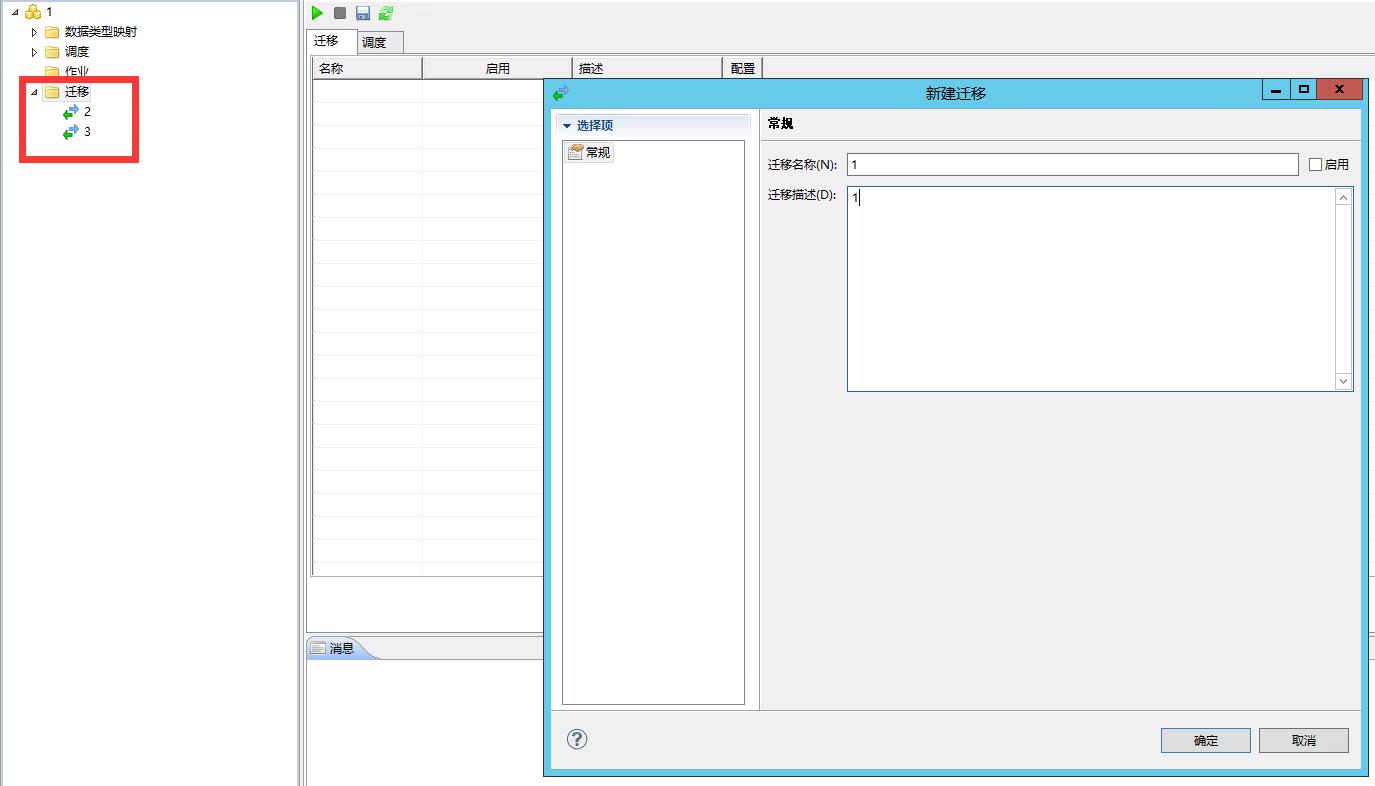
Task: Collapse the root node 1
Action: (x=14, y=12)
